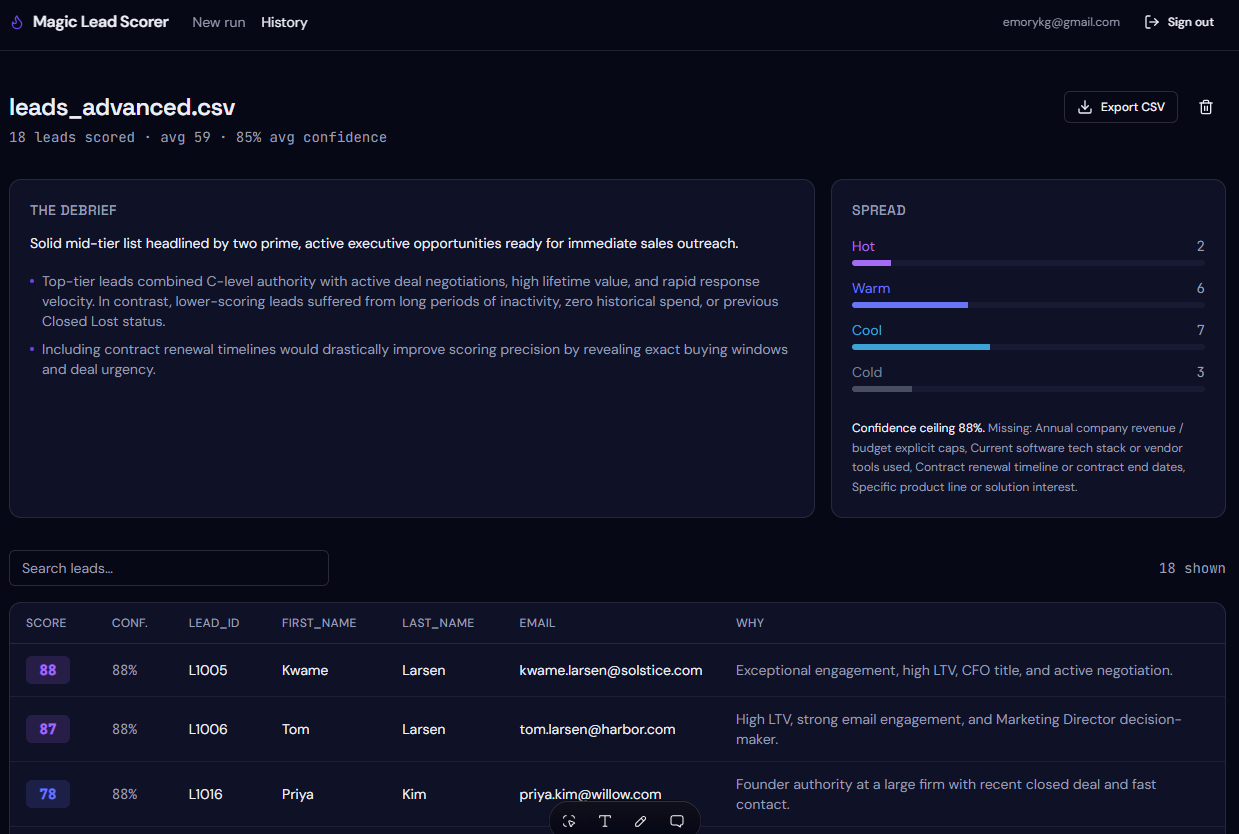Screen dimensions: 1239x834
Task: Click last name Kim
Action: coord(414,794)
